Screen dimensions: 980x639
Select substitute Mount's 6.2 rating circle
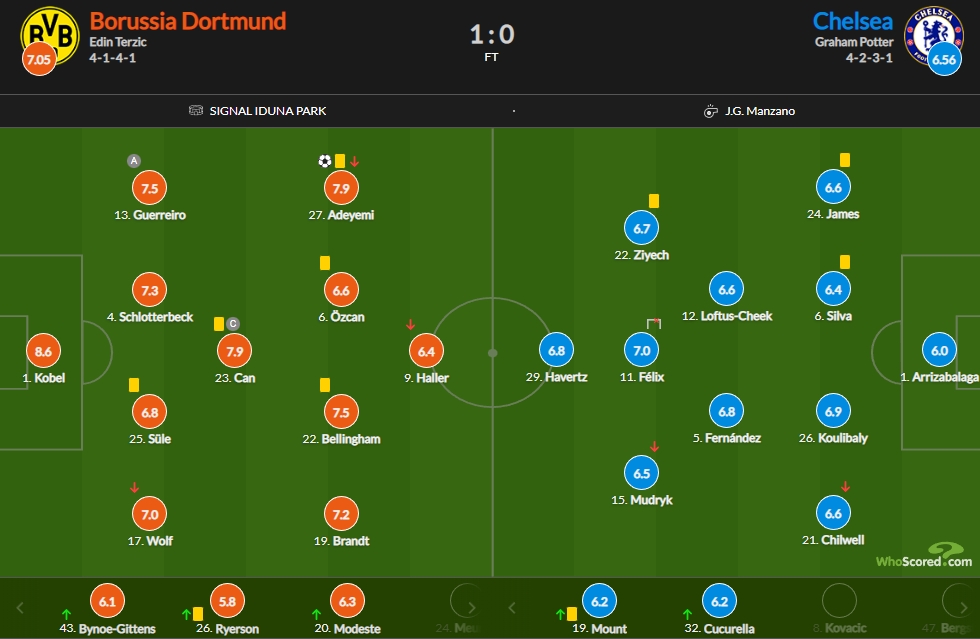click(599, 601)
